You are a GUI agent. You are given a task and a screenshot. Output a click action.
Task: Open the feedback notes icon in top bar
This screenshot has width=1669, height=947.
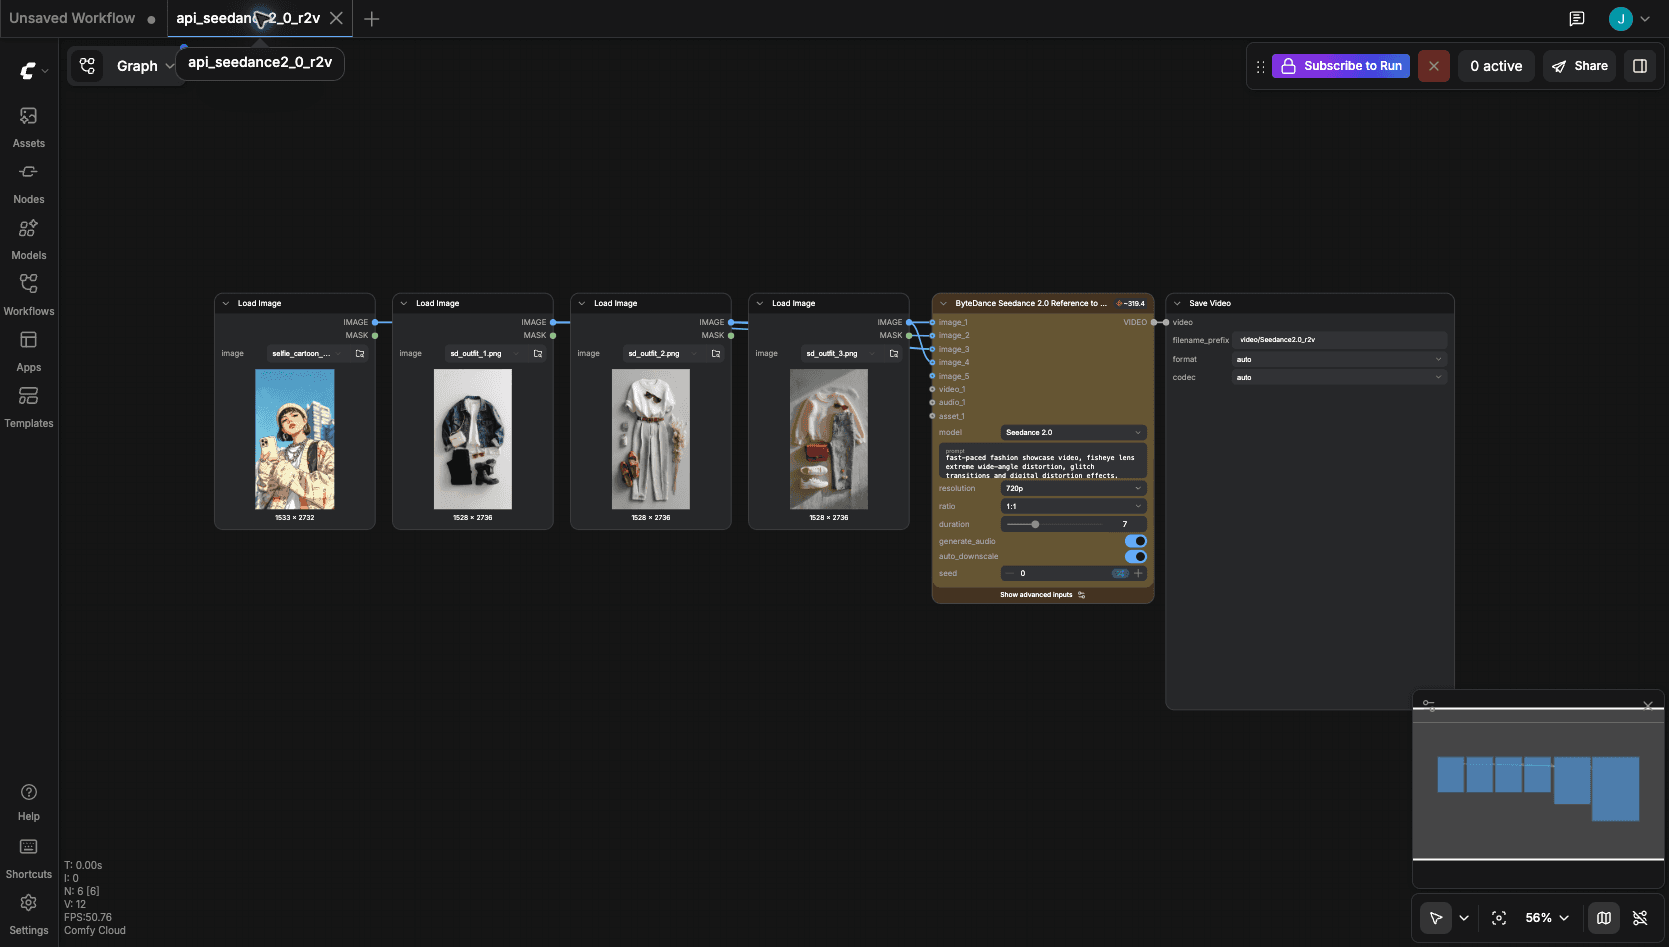(1577, 19)
